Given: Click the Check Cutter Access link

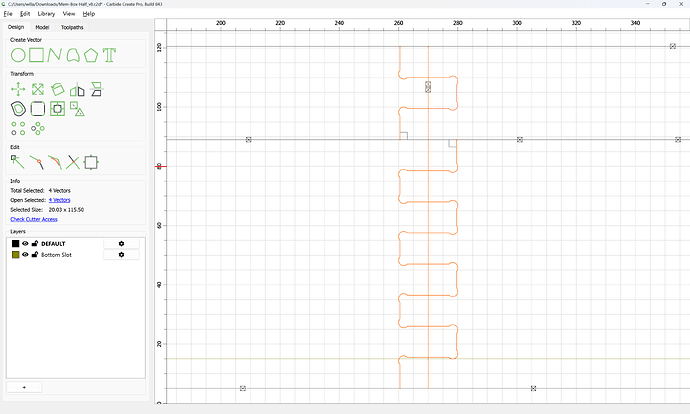Looking at the screenshot, I should [x=34, y=219].
